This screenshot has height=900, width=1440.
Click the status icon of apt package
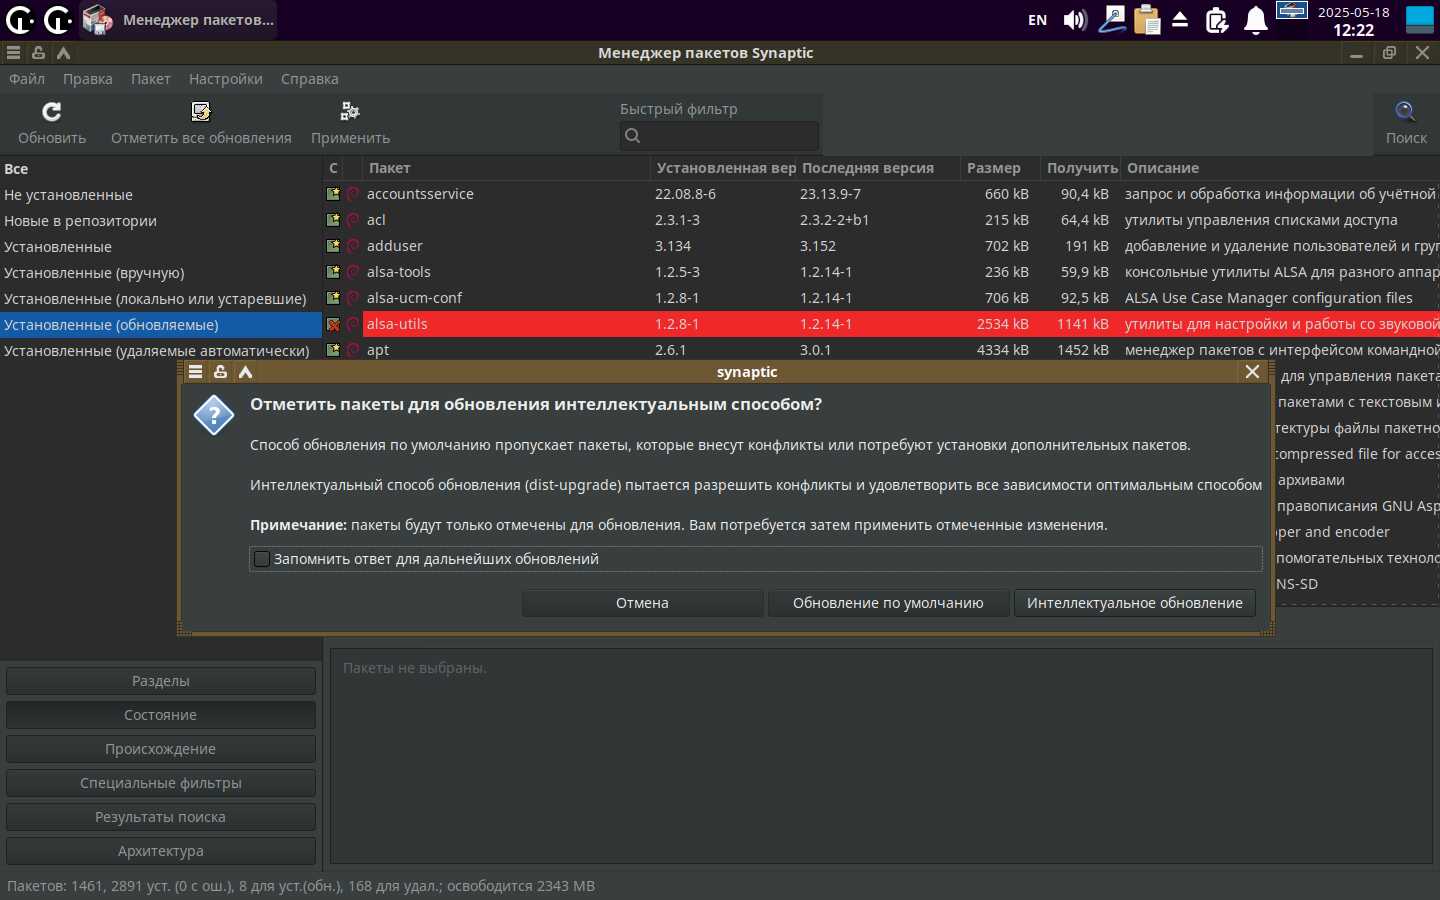333,350
